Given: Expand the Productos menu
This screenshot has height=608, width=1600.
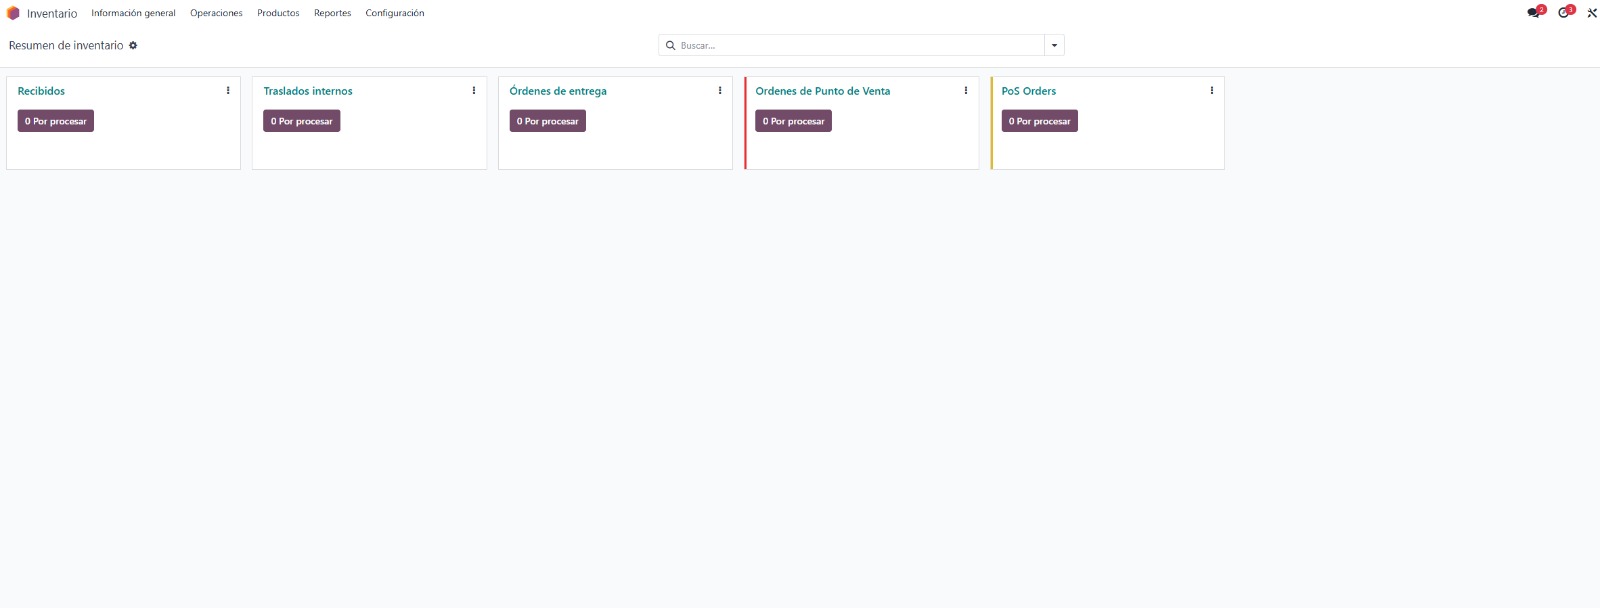Looking at the screenshot, I should [x=278, y=13].
